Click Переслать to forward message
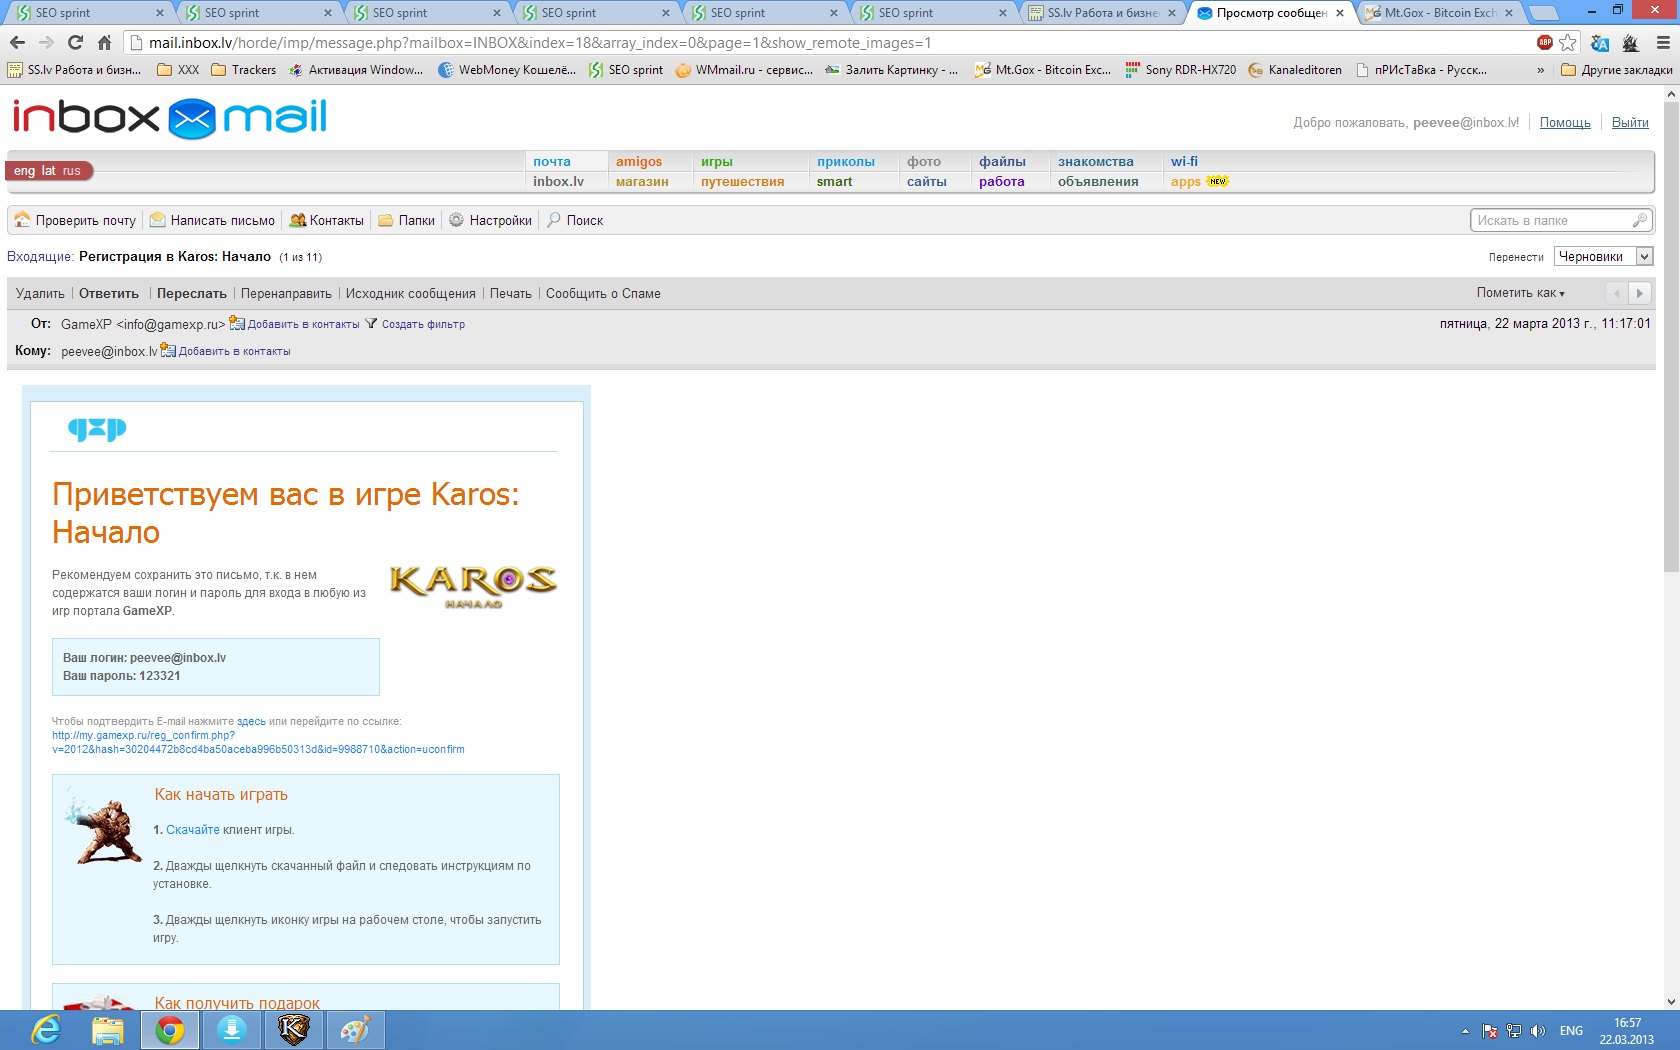 coord(192,294)
